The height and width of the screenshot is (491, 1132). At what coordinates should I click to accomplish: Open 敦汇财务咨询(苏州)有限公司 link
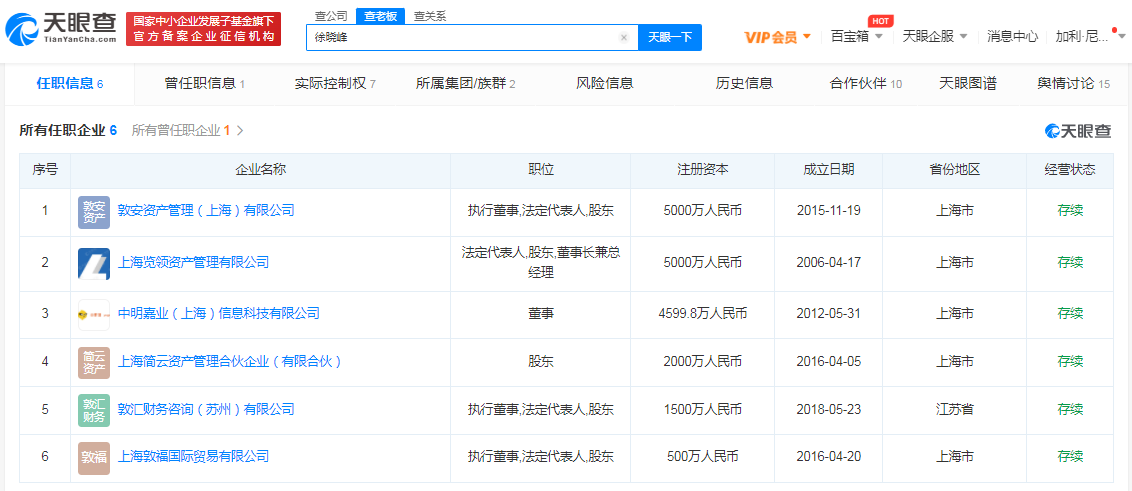206,409
